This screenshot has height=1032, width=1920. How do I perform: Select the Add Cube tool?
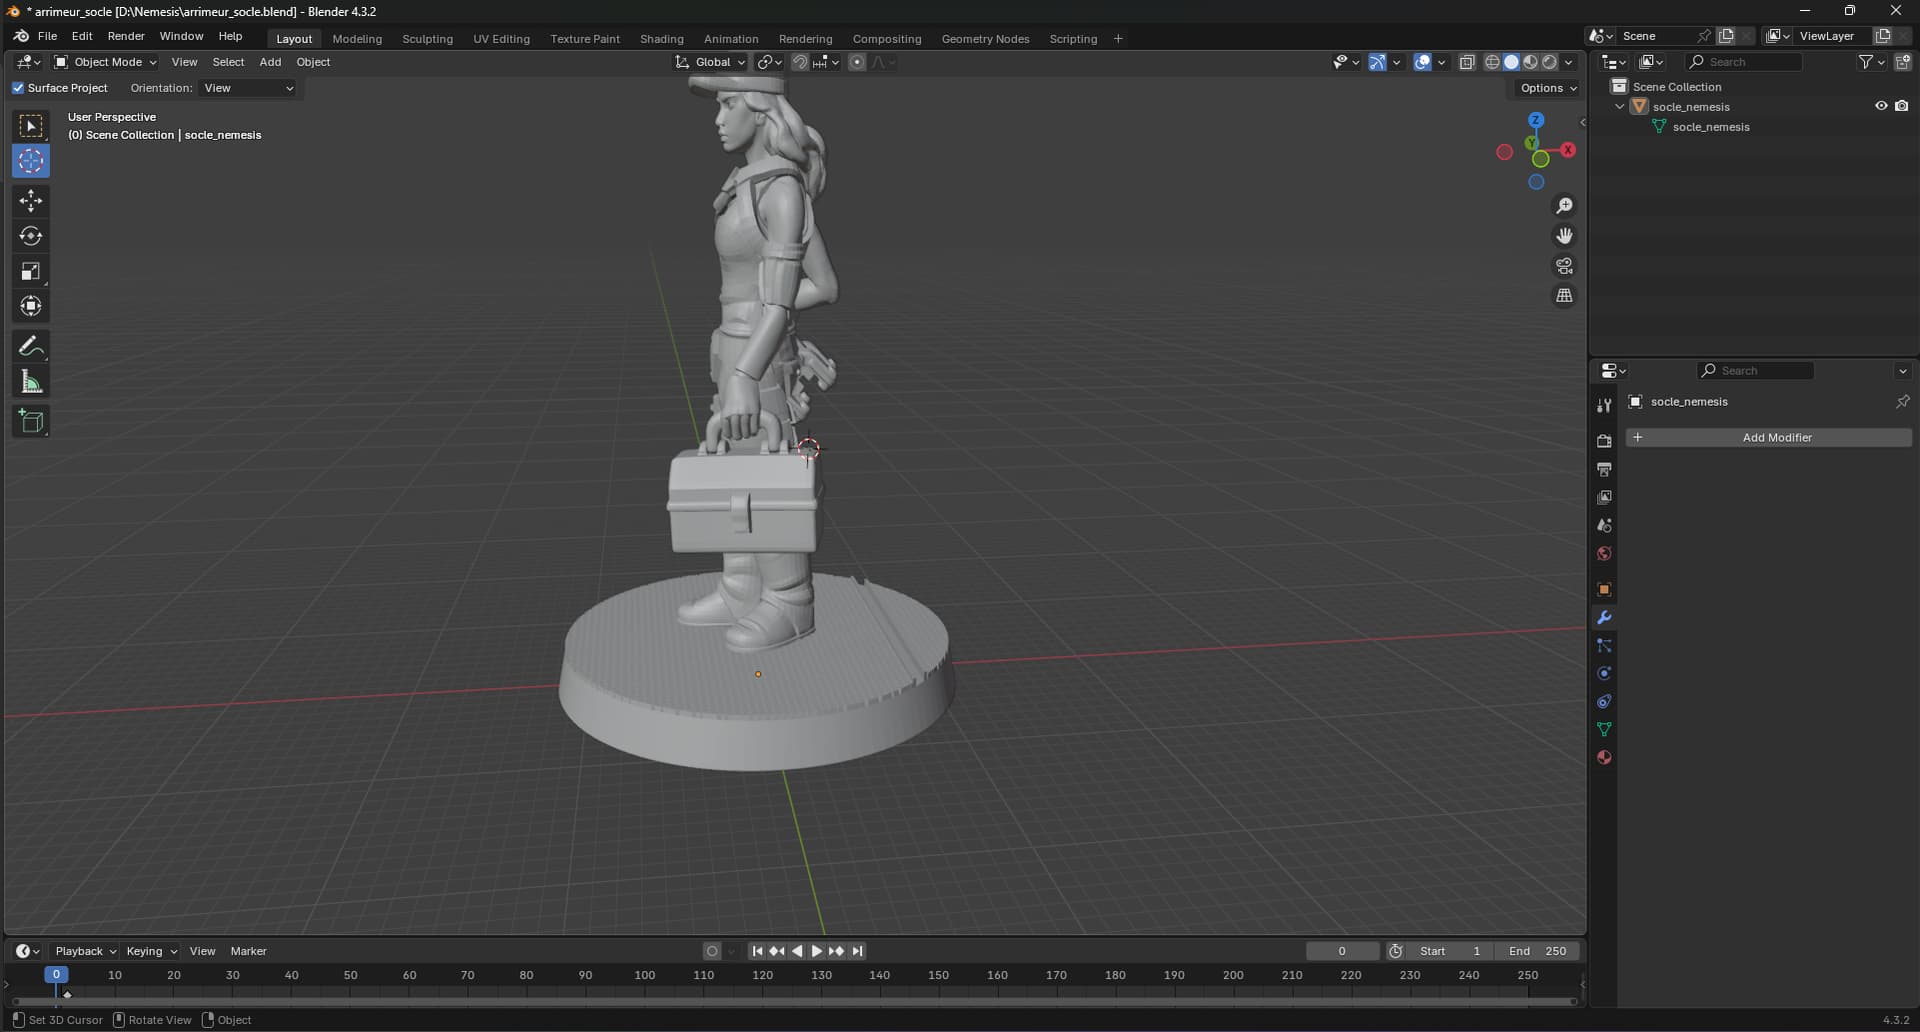coord(31,422)
